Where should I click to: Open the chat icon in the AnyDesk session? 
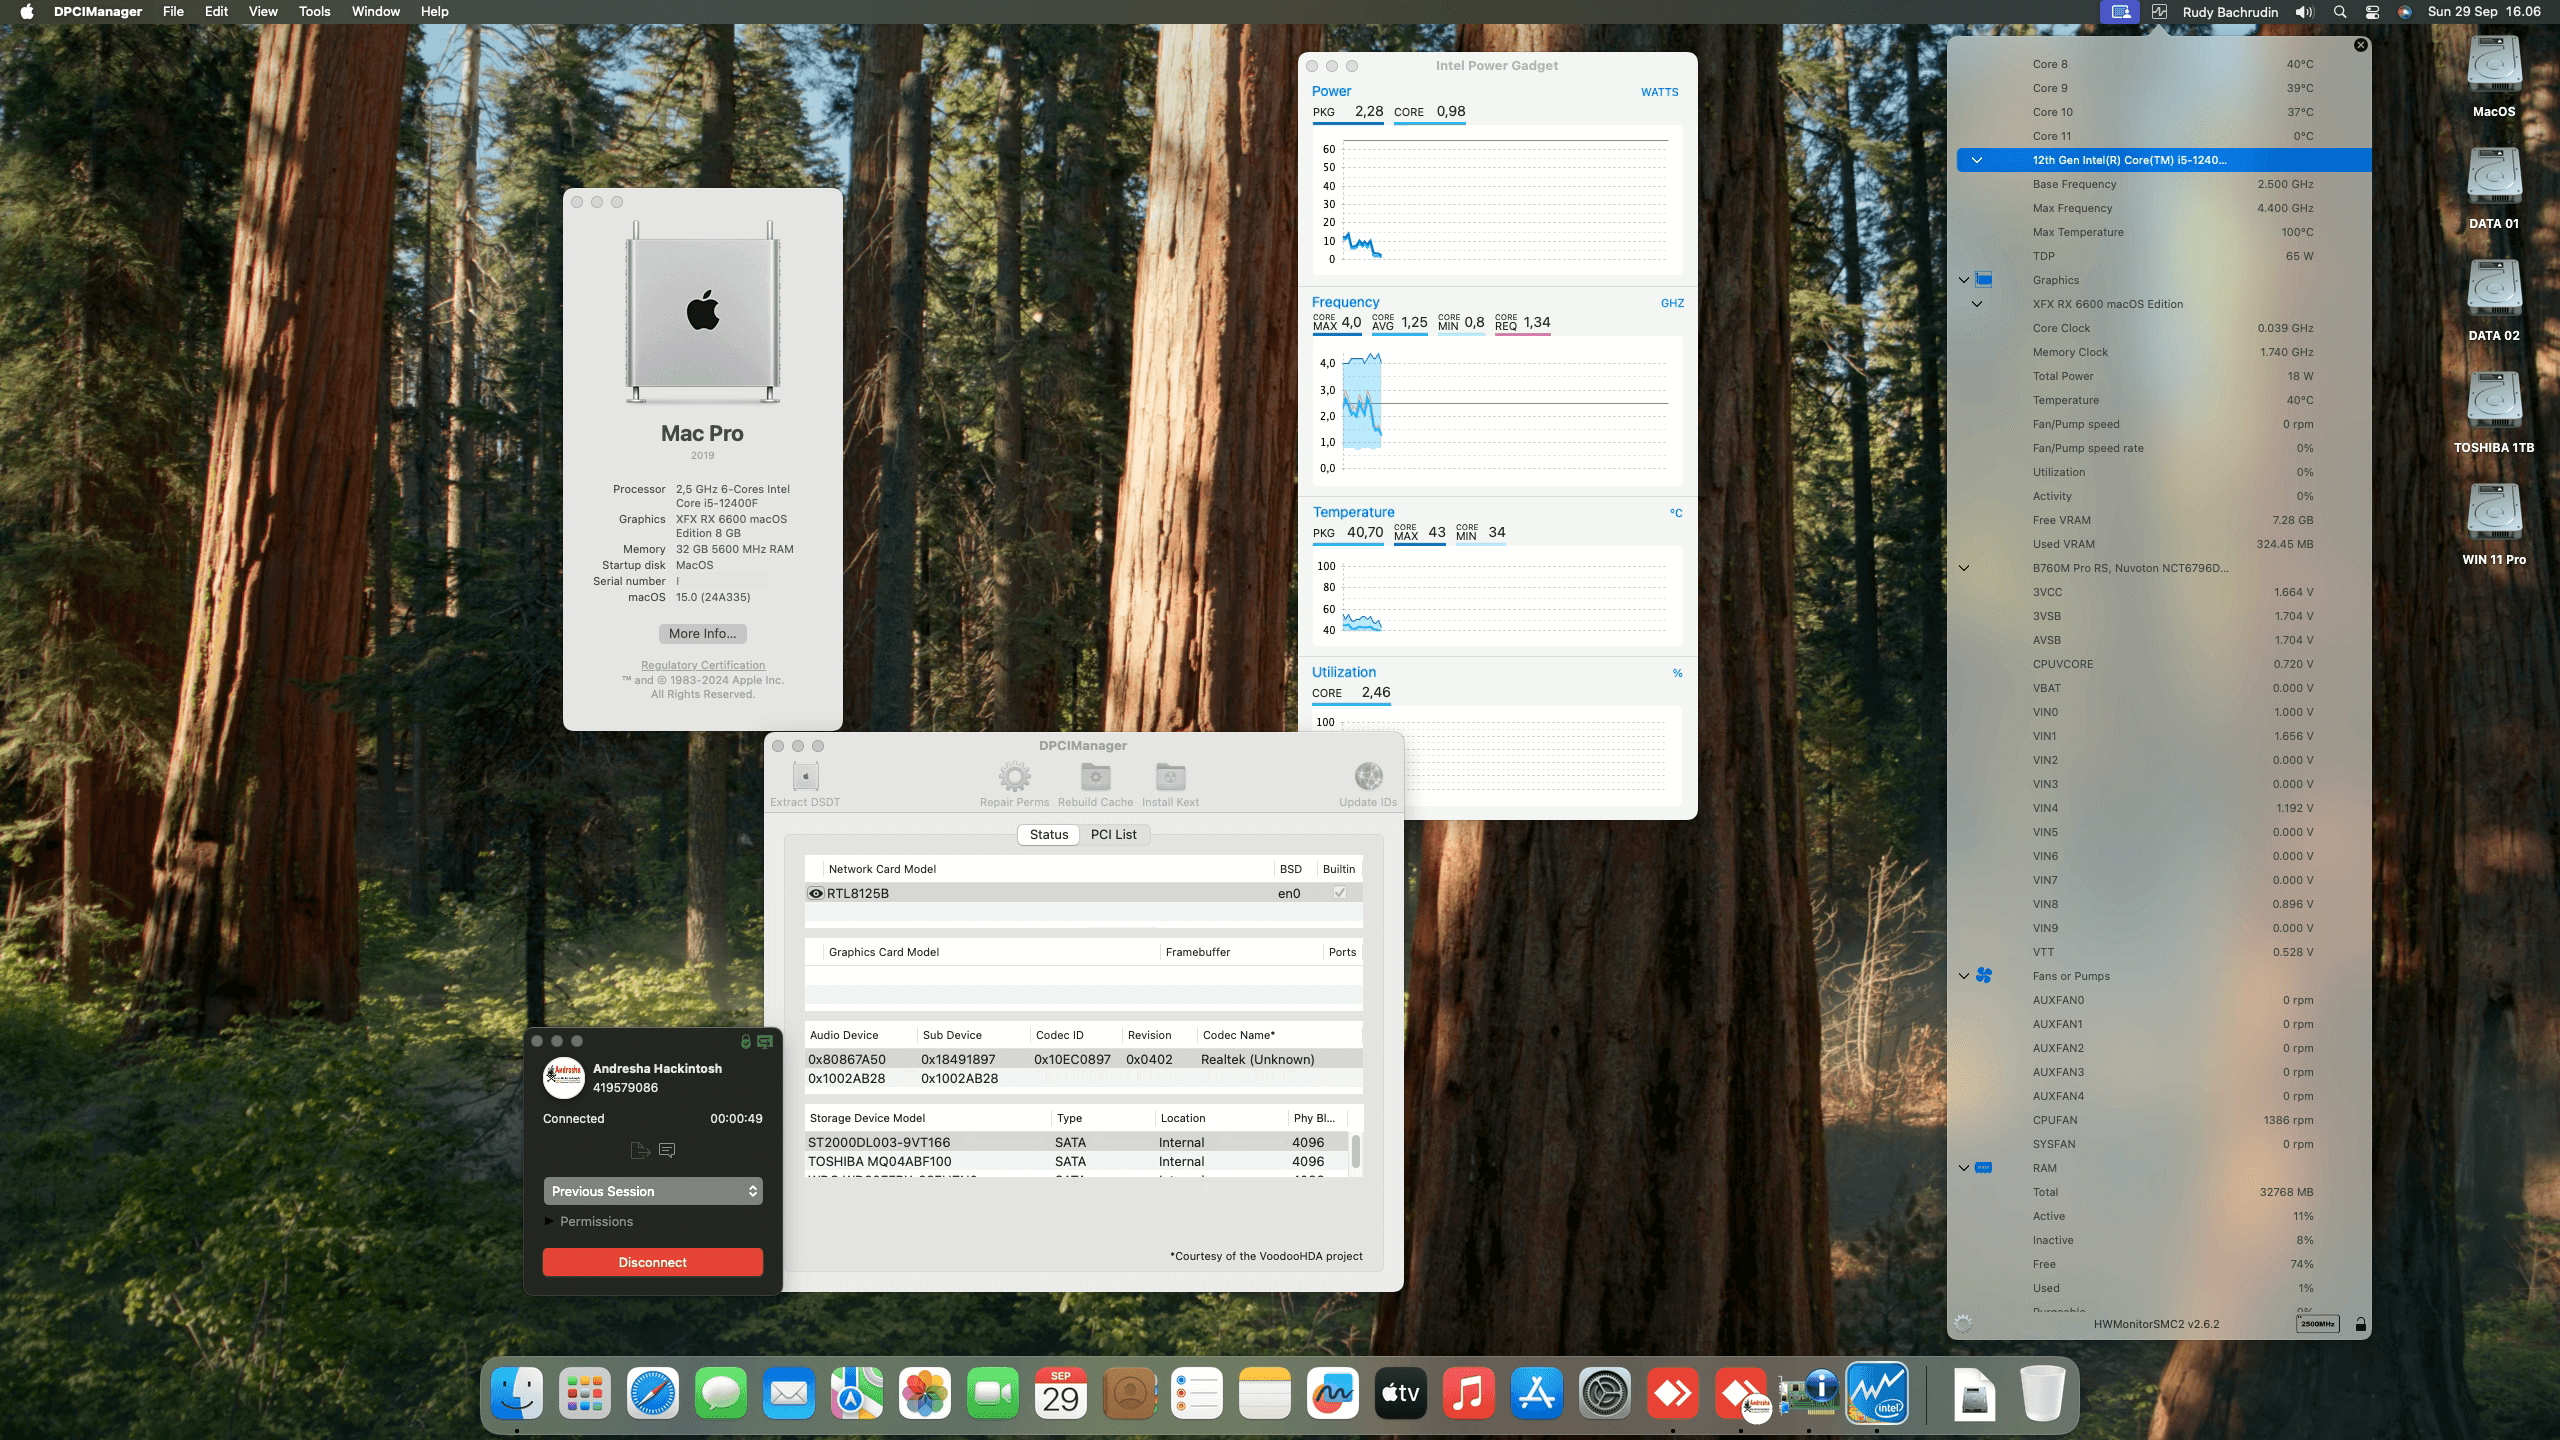(668, 1150)
